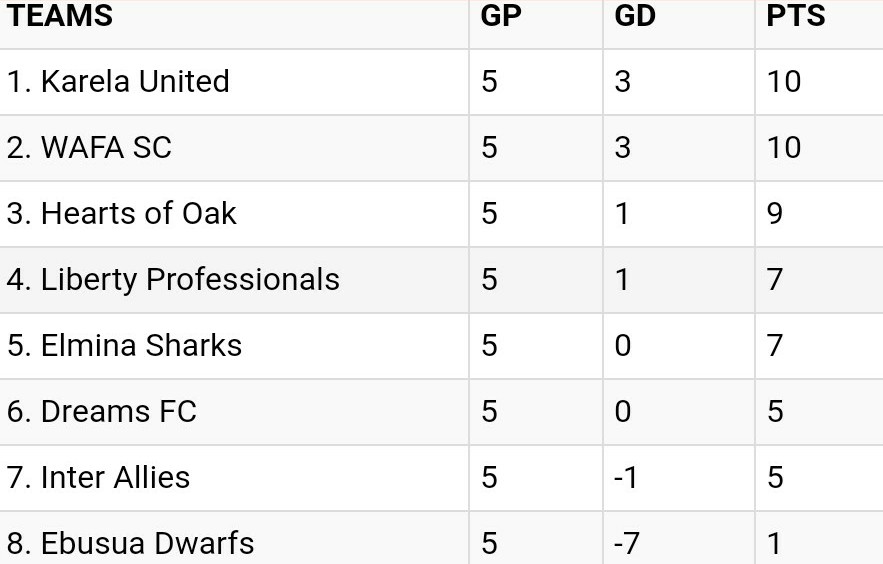Click Liberty Professionals' games played cell
The image size is (883, 564).
(x=536, y=280)
